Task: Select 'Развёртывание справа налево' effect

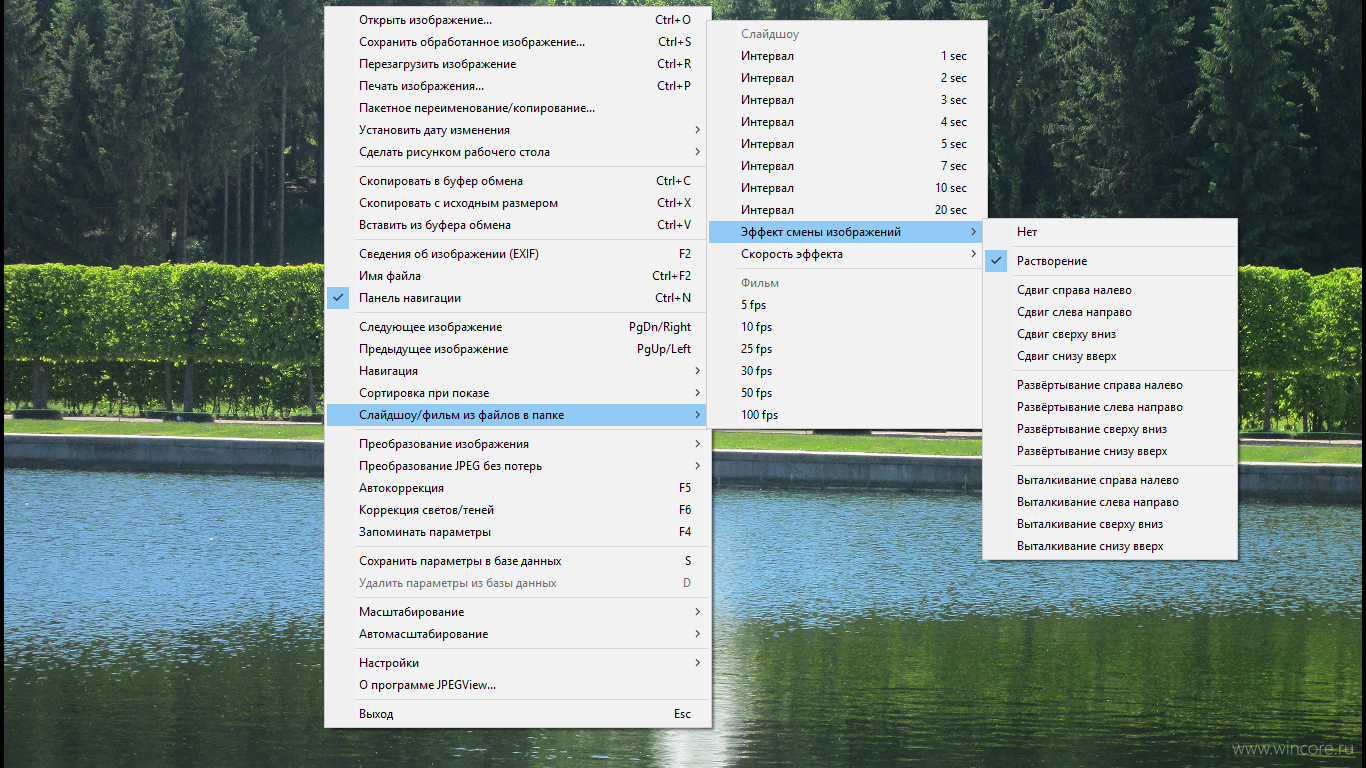Action: pyautogui.click(x=1110, y=385)
